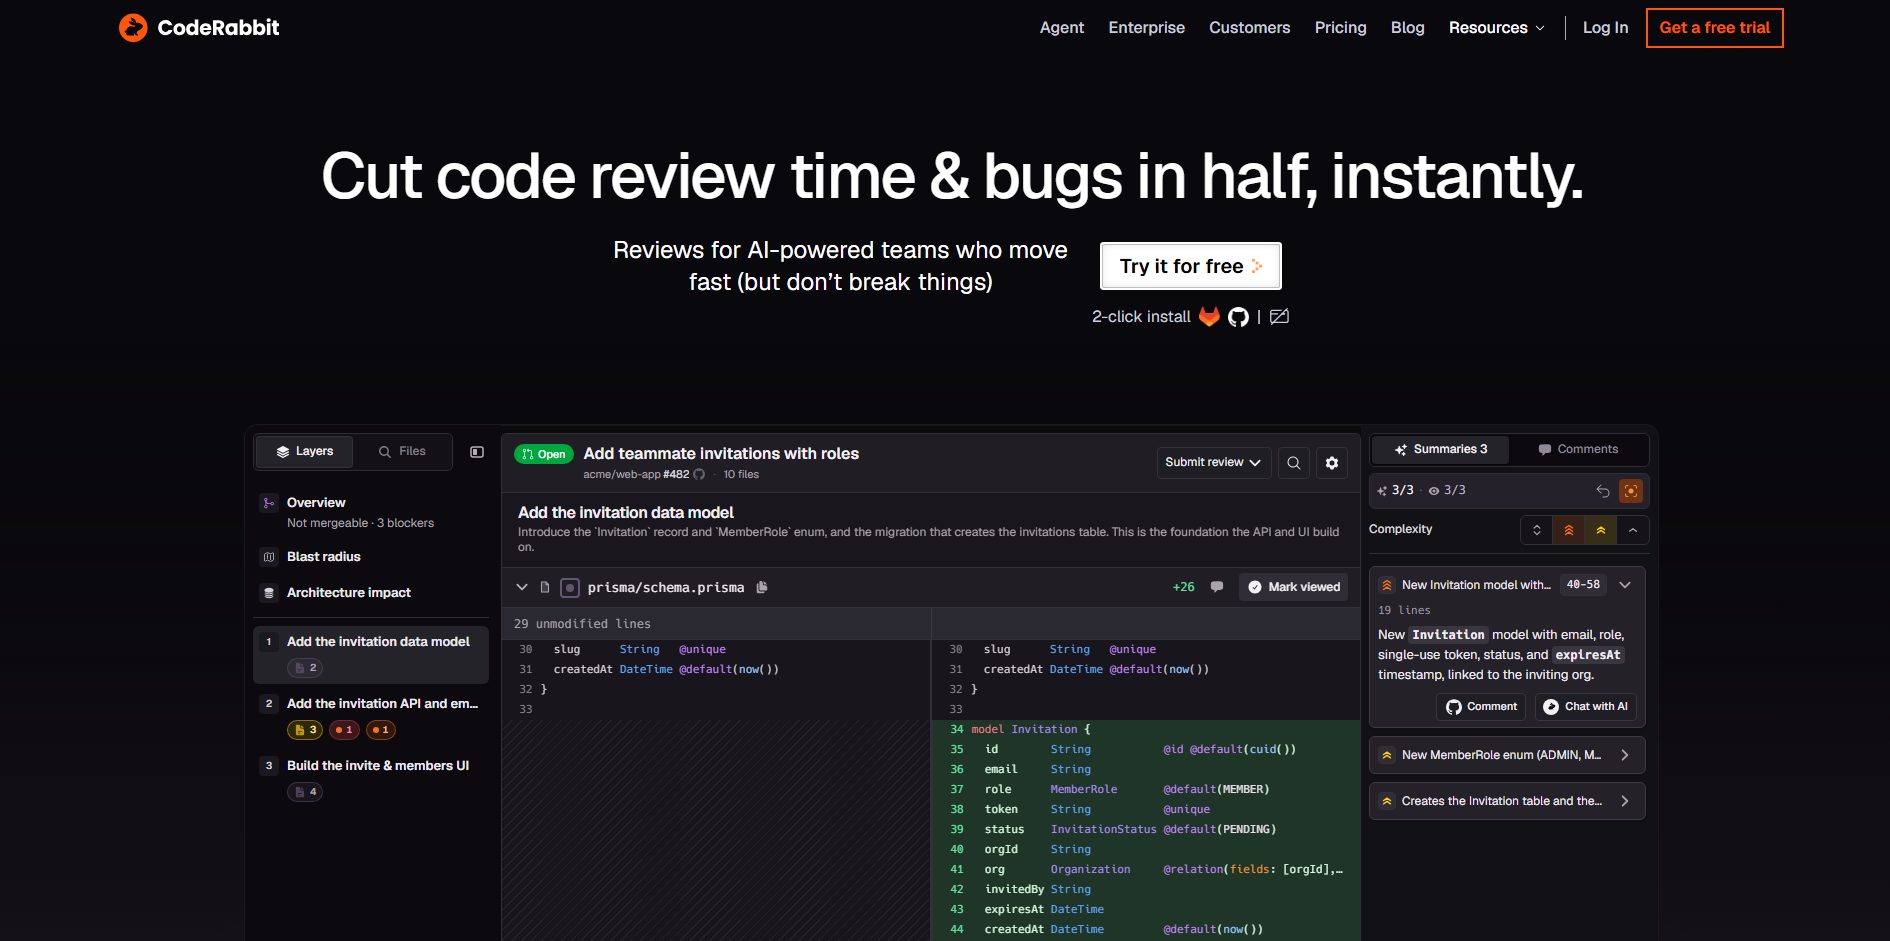Viewport: 1890px width, 941px height.
Task: Select layer 2 Add the invitation API
Action: [371, 717]
